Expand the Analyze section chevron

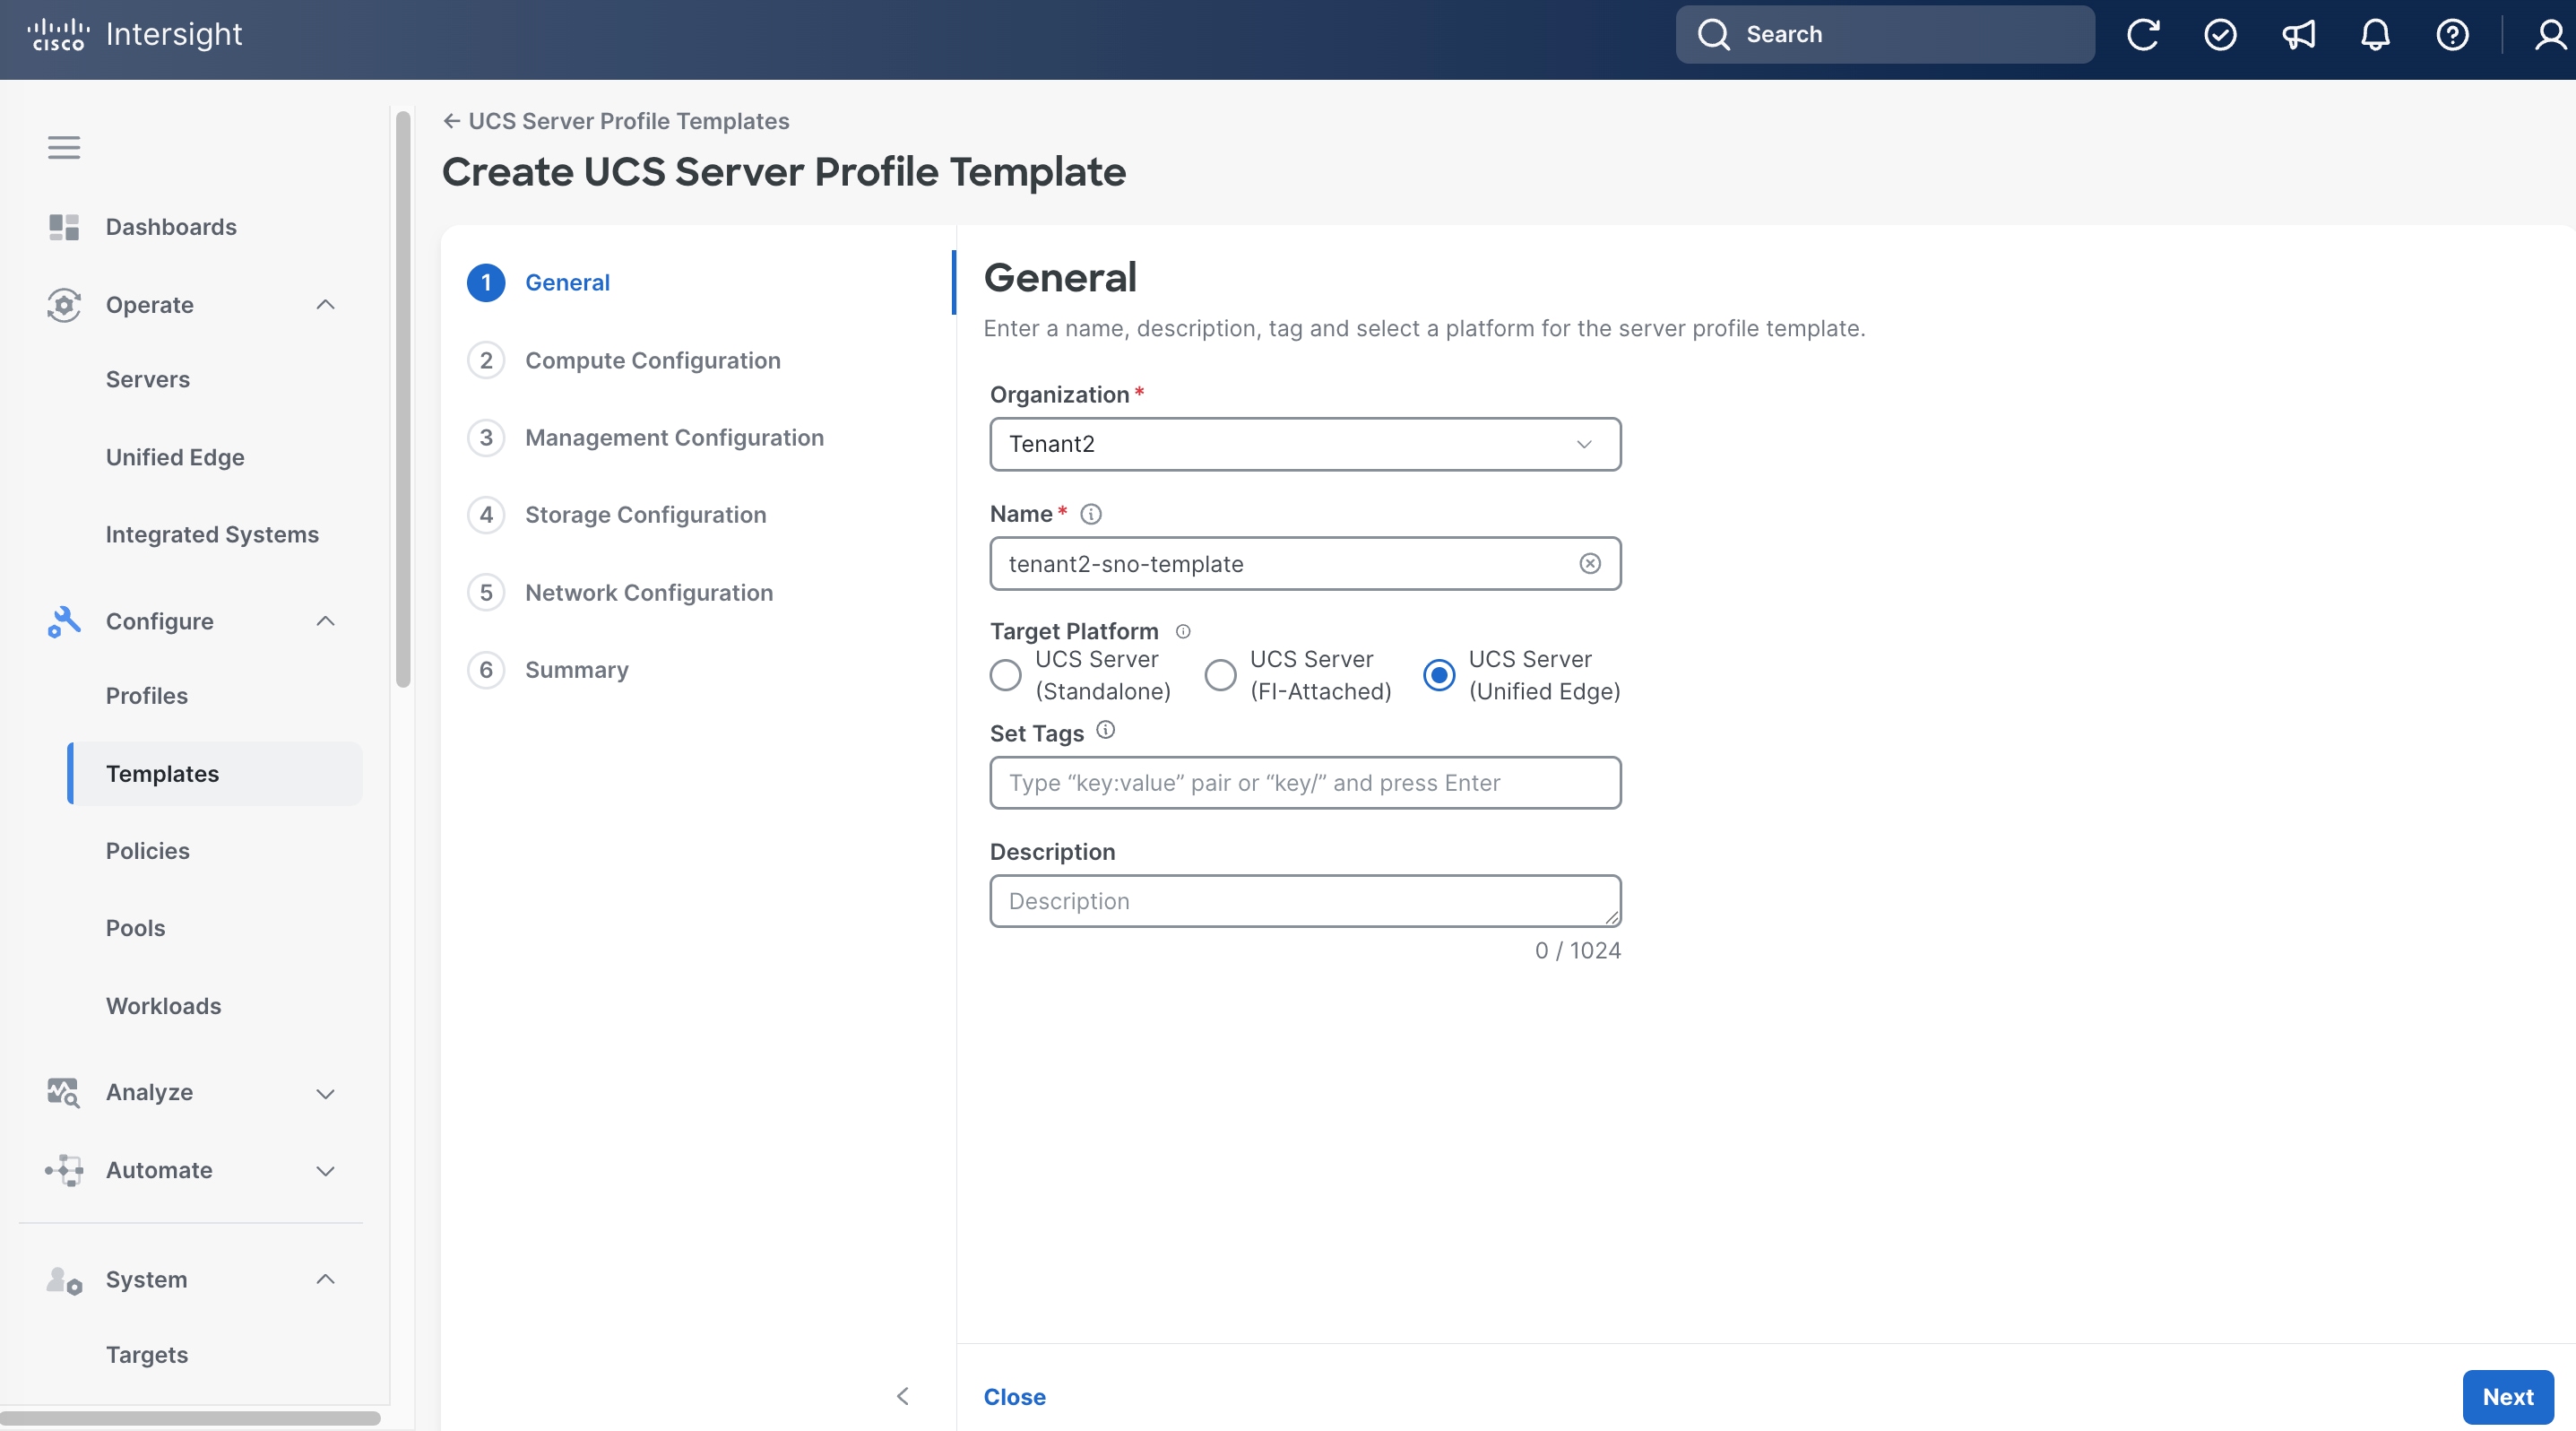point(325,1093)
